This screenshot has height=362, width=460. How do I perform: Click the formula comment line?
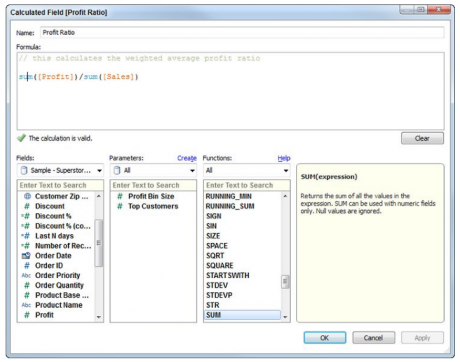pos(139,58)
